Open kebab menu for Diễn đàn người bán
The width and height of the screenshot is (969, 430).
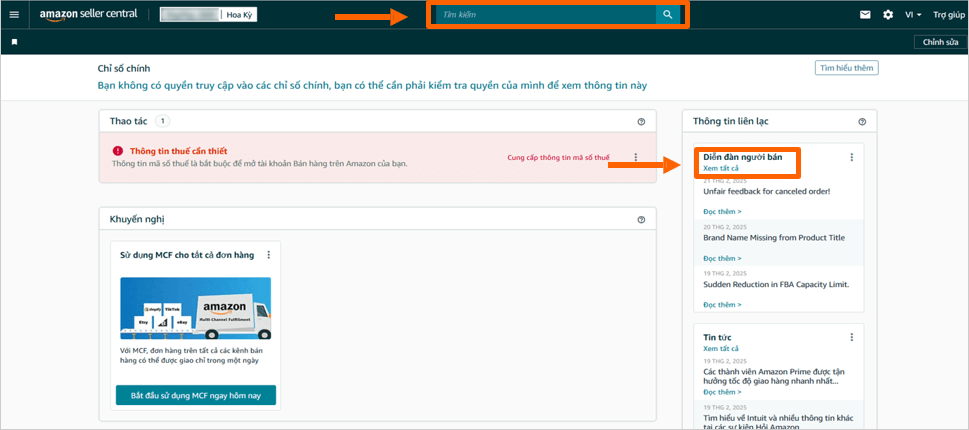[852, 158]
